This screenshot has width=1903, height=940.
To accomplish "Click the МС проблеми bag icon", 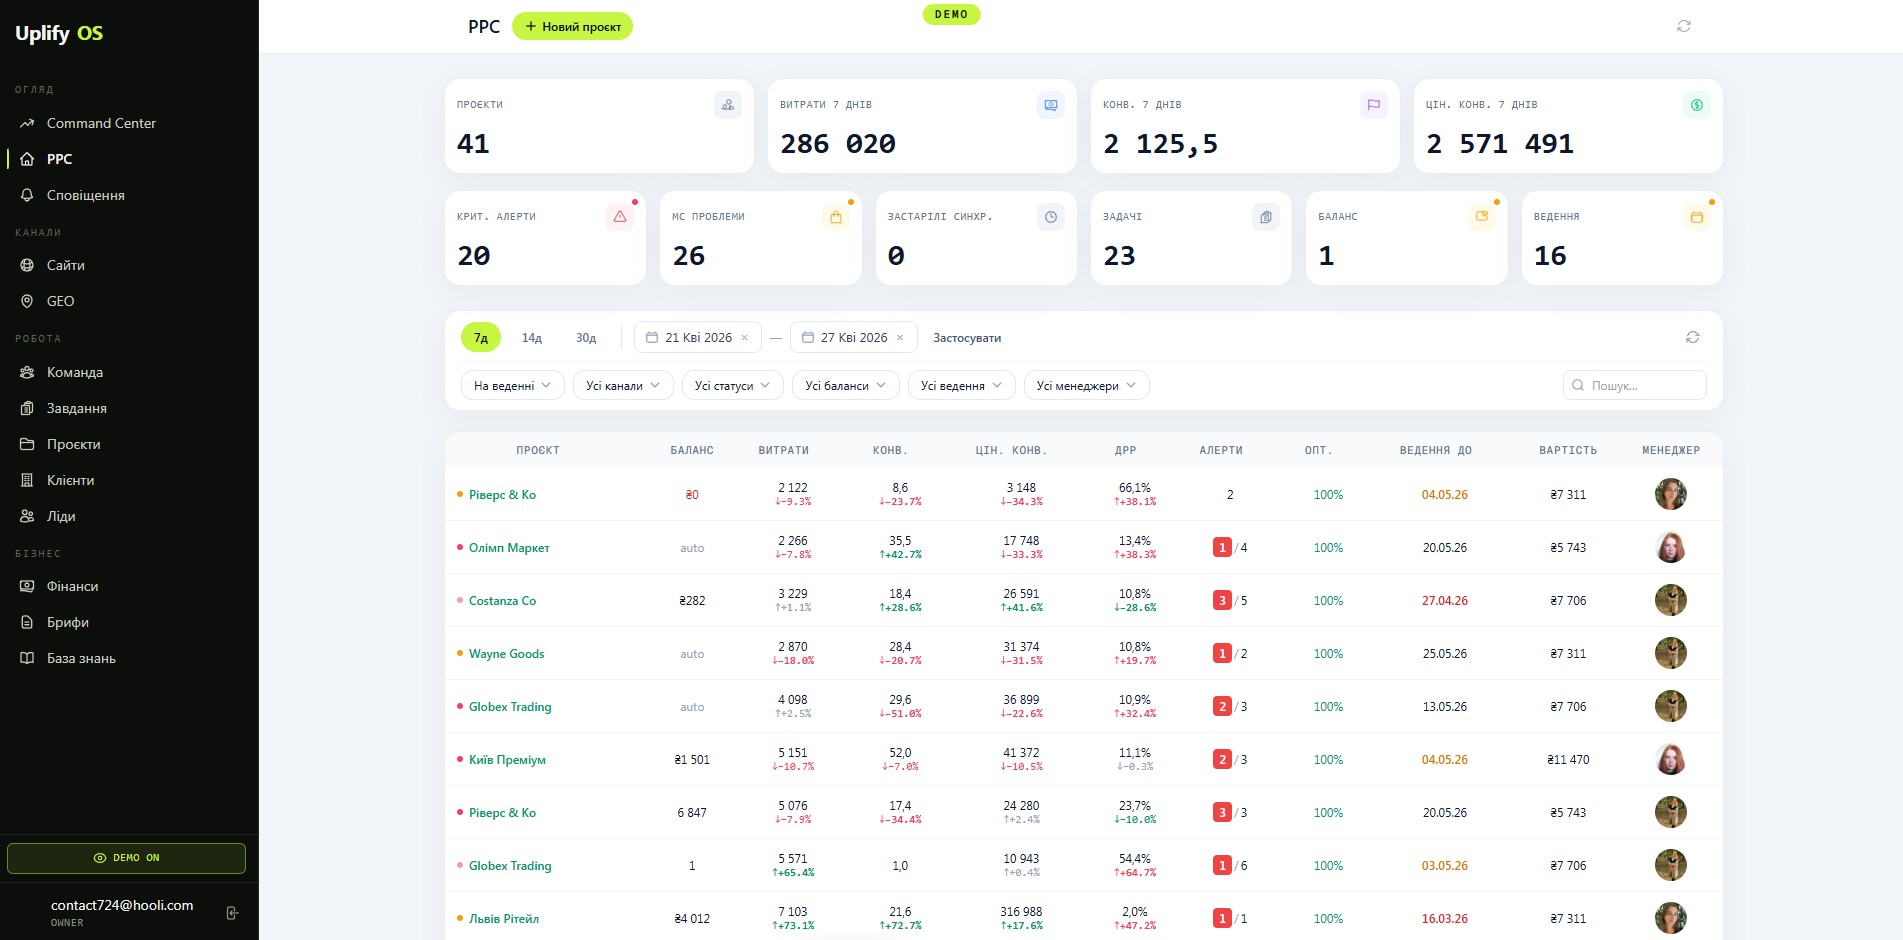I will click(836, 217).
